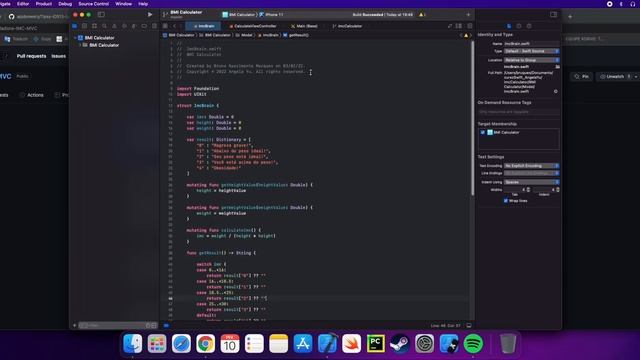Choose file location via folder icon
This screenshot has height=360, width=640.
click(557, 67)
